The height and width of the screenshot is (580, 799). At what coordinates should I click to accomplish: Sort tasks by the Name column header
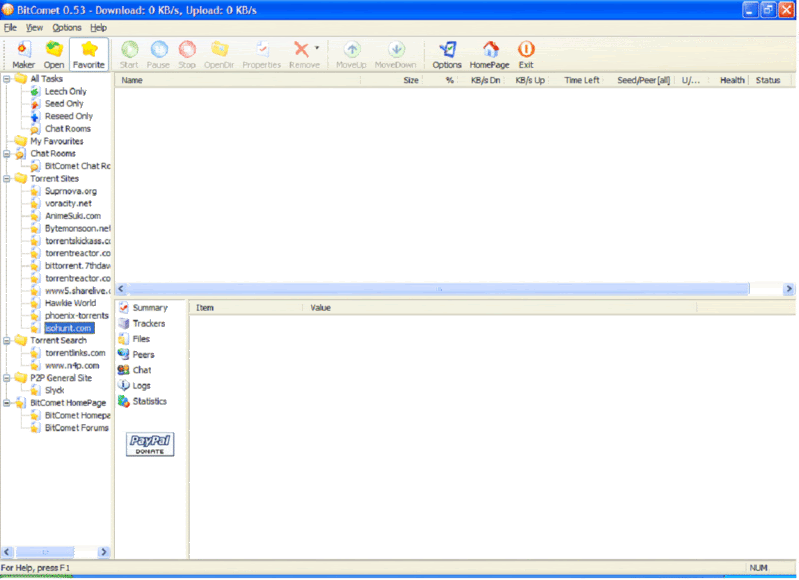[132, 80]
